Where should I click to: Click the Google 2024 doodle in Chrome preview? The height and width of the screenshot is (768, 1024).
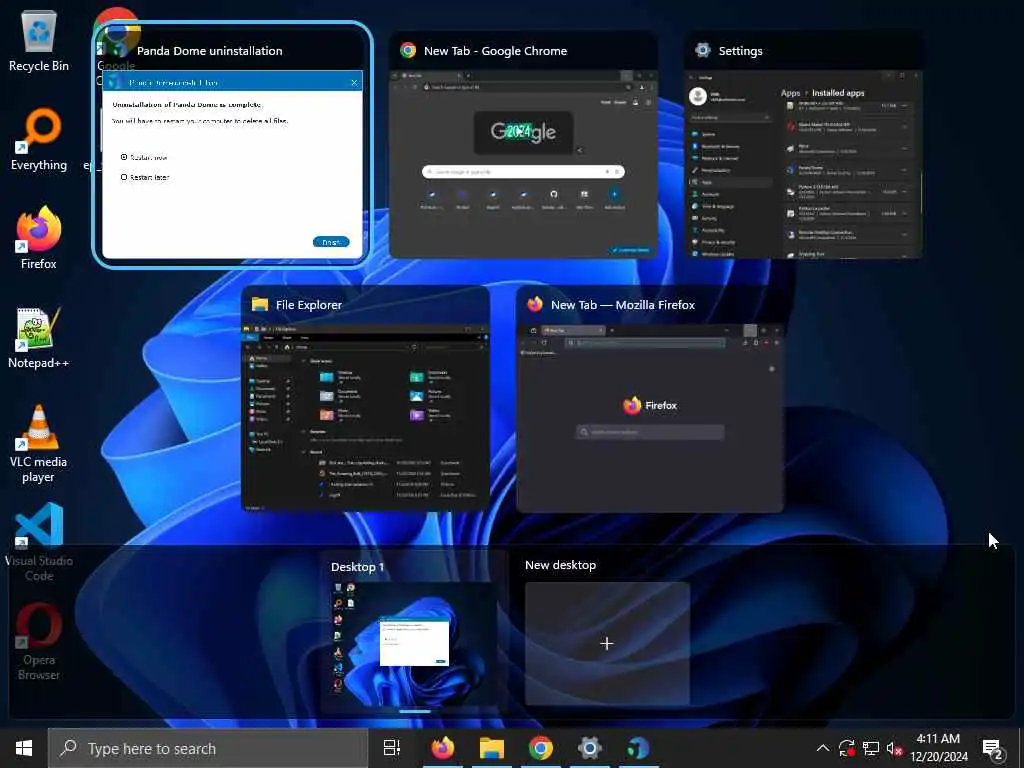[523, 132]
